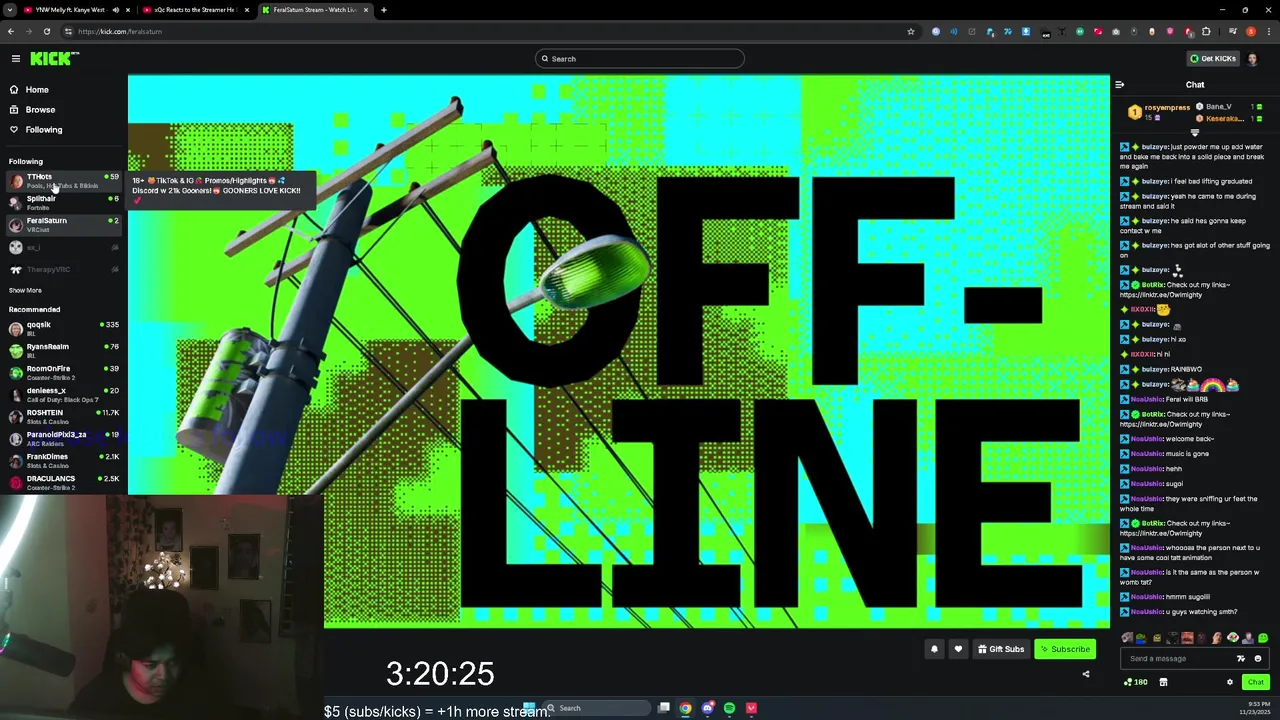Click the Get KICKs button

[x=1213, y=59]
